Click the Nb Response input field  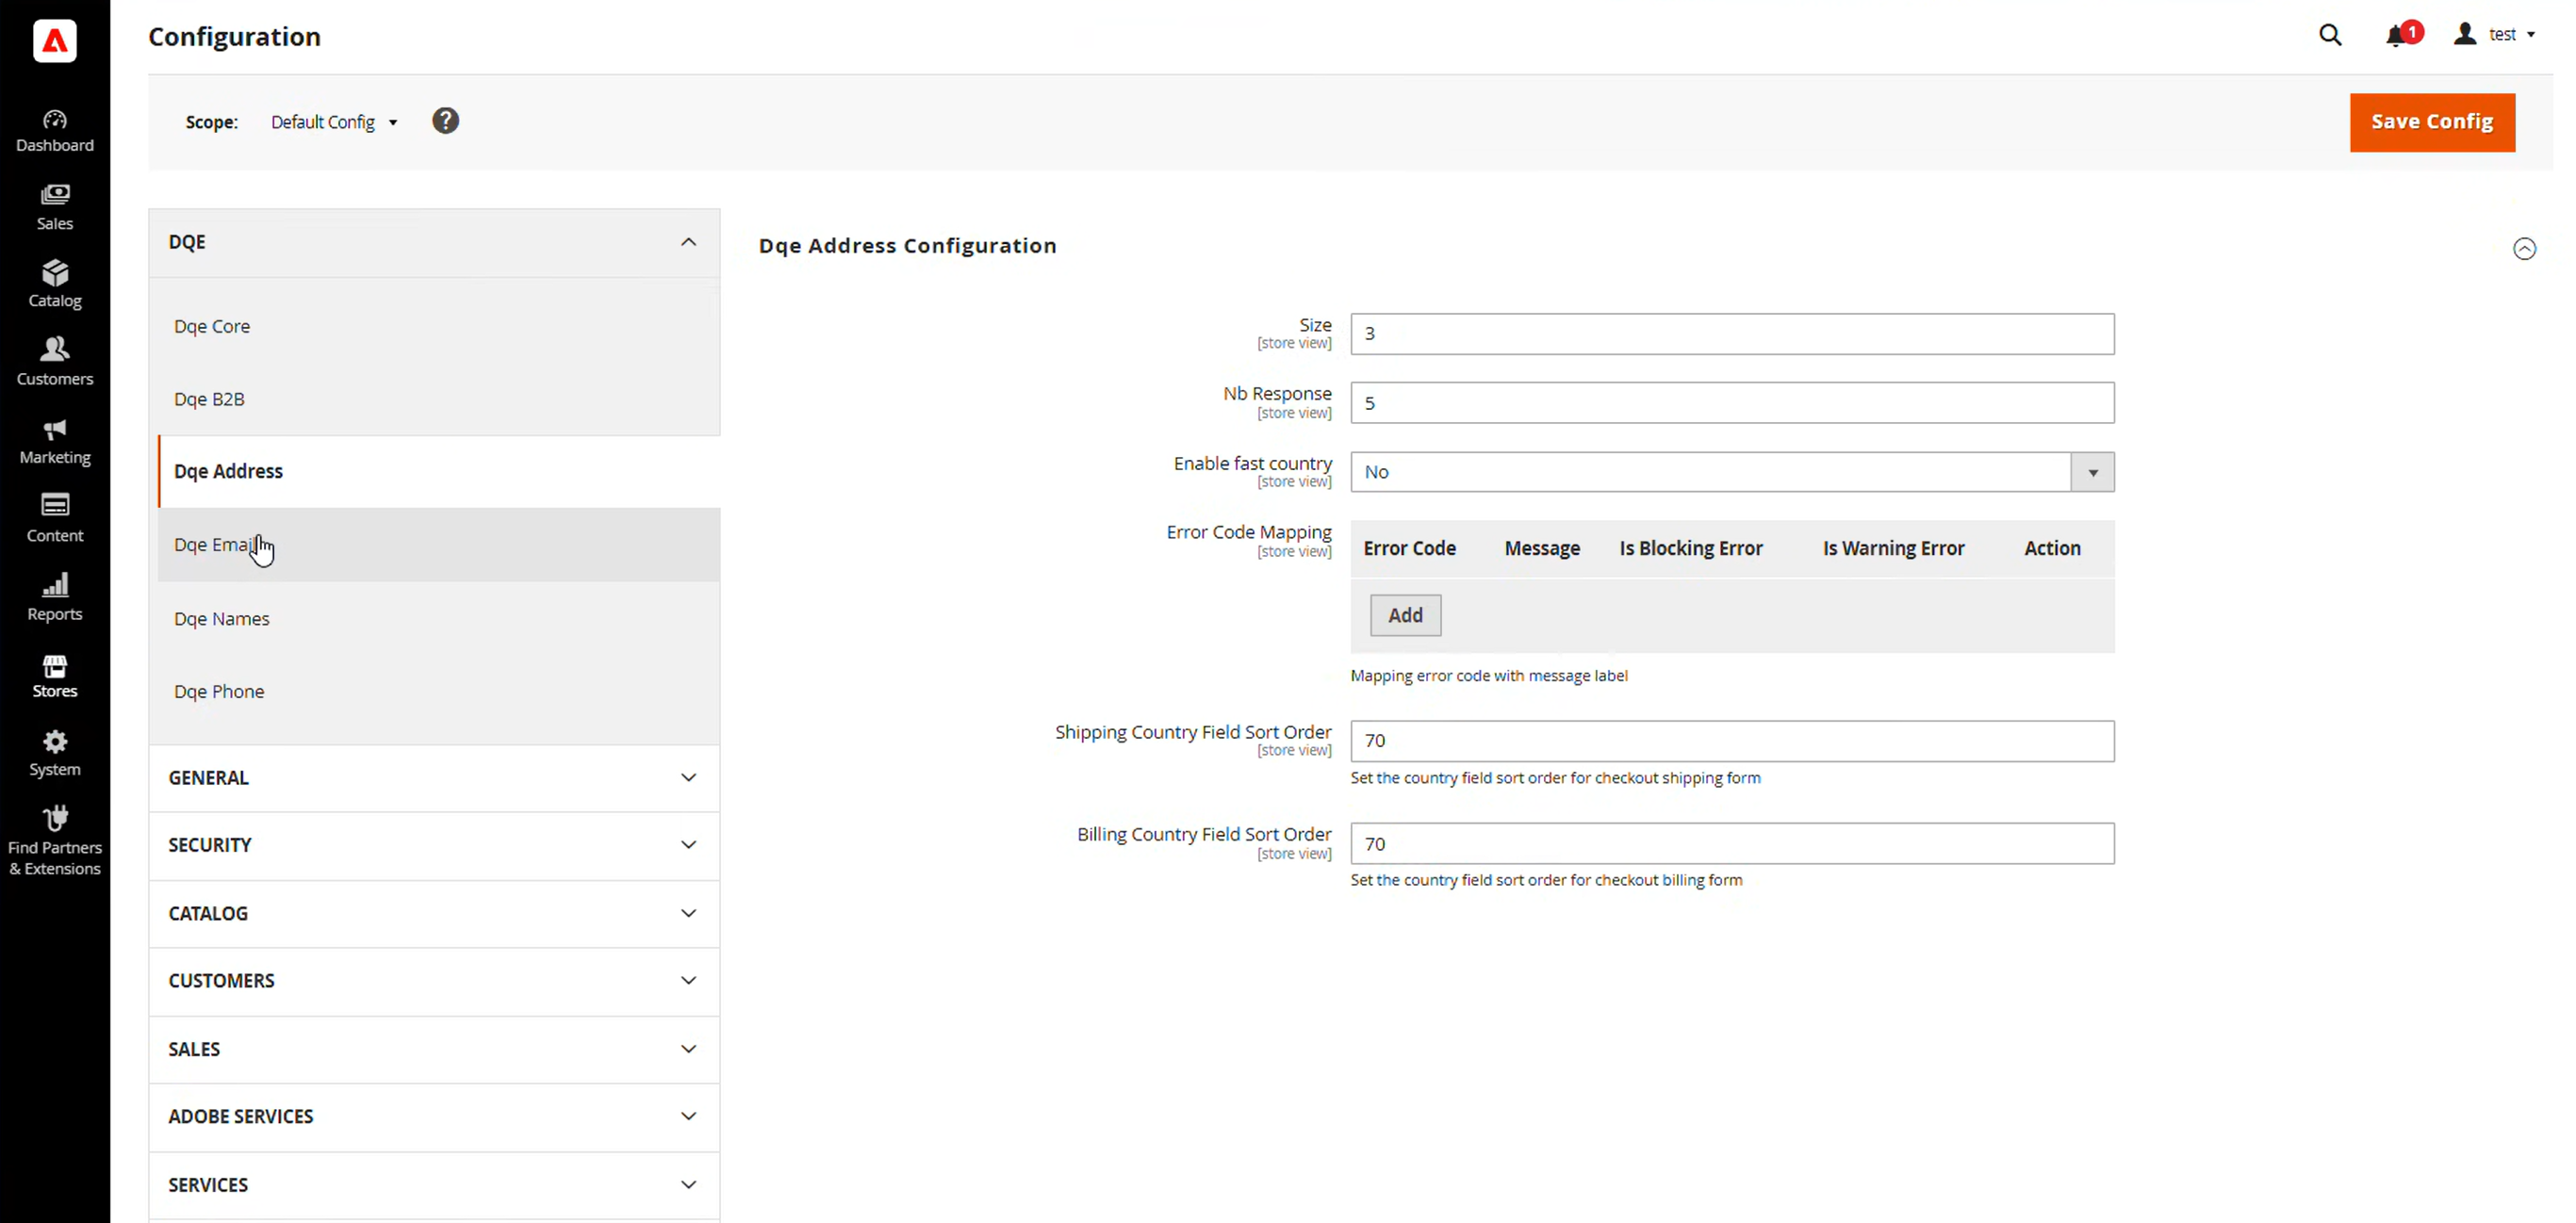(1732, 403)
